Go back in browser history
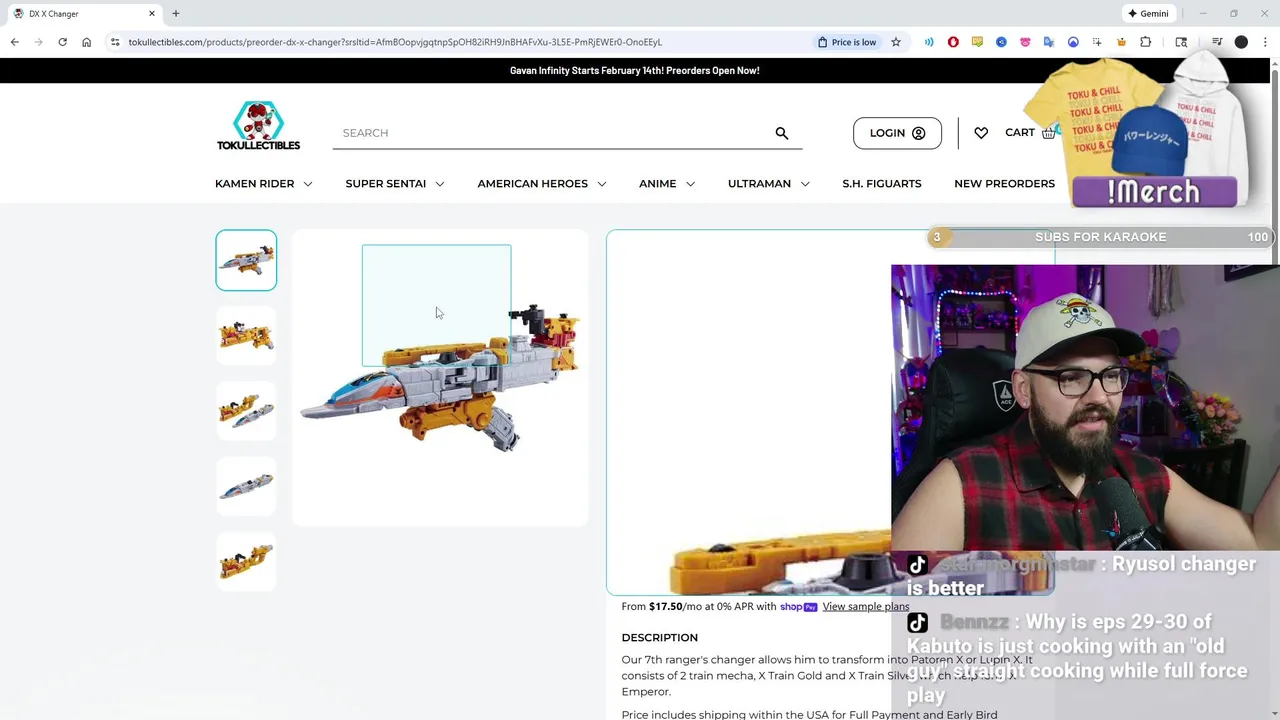 tap(14, 42)
